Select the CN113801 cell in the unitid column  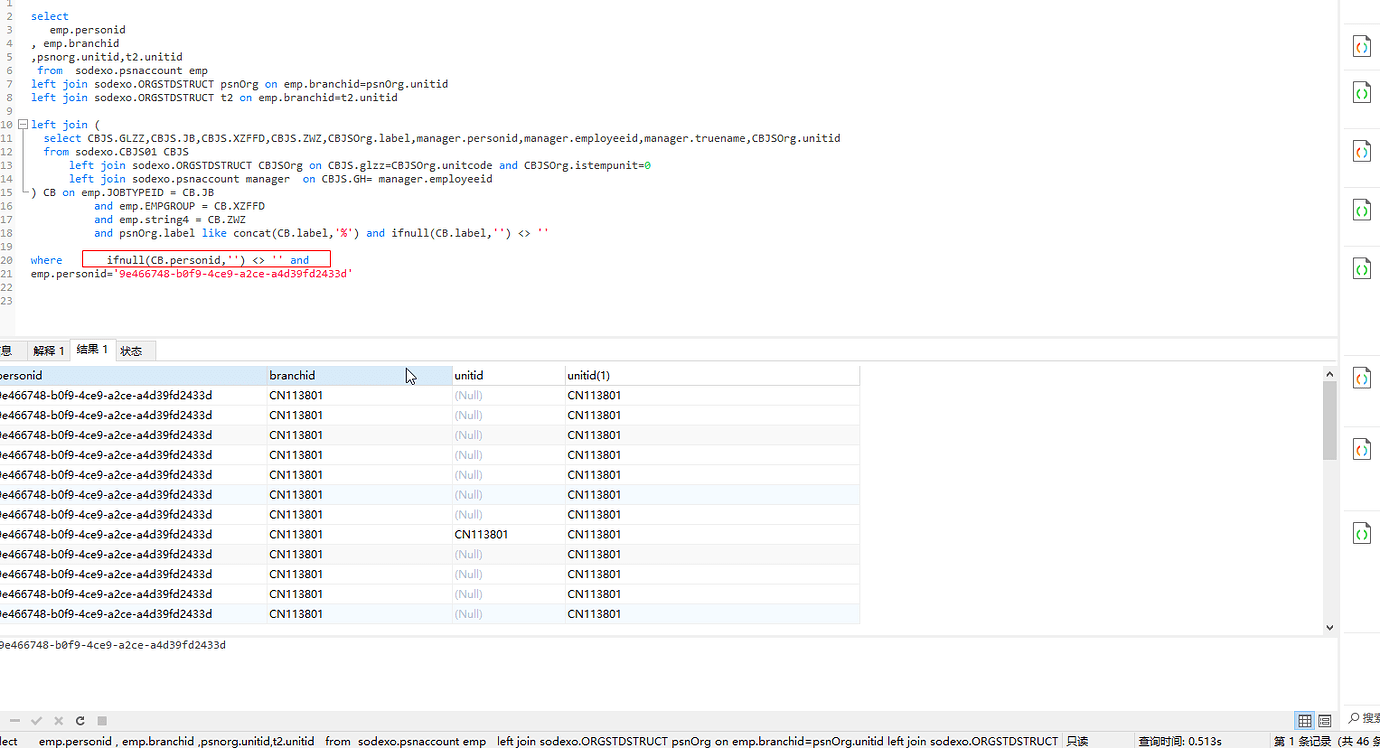tap(508, 534)
